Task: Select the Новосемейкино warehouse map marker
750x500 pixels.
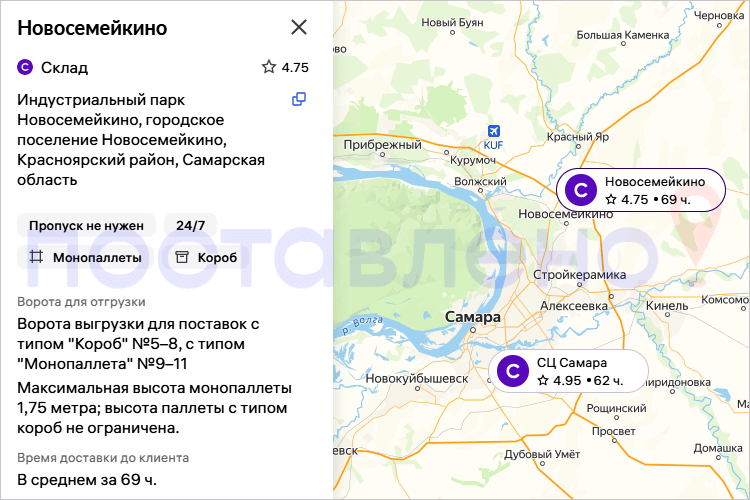Action: pos(641,190)
